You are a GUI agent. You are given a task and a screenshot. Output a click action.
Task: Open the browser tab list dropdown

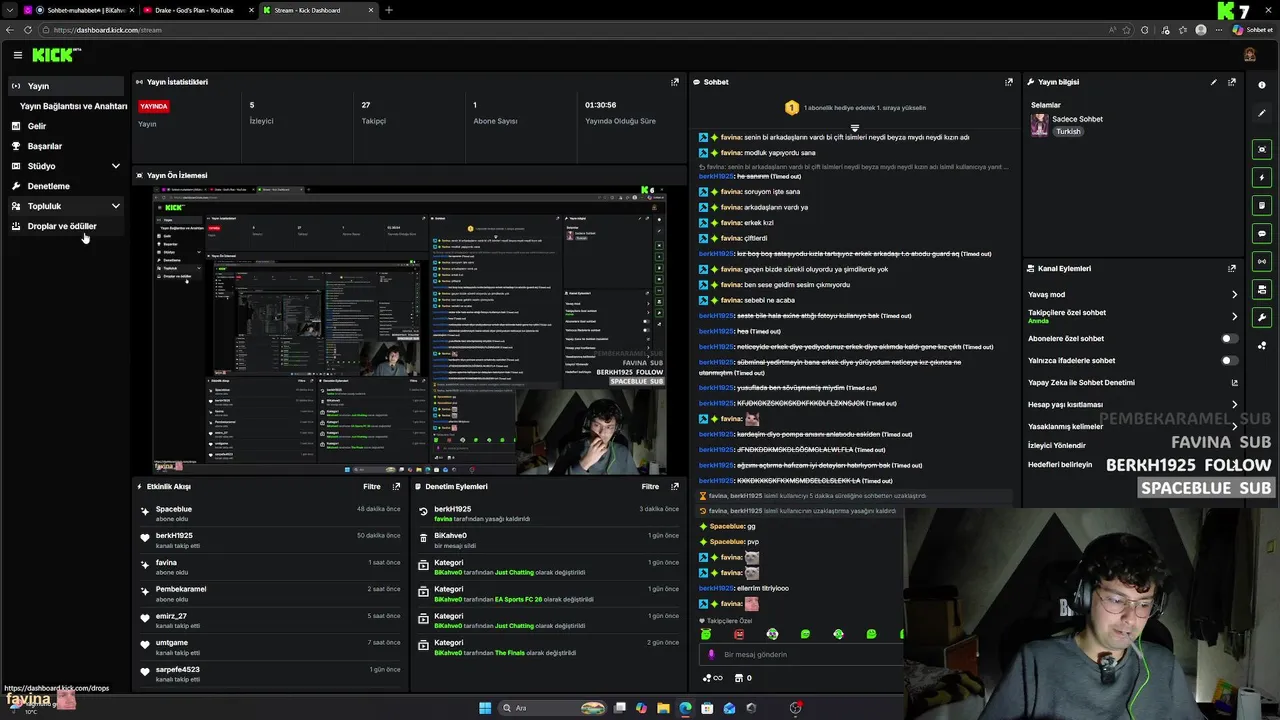click(x=11, y=10)
